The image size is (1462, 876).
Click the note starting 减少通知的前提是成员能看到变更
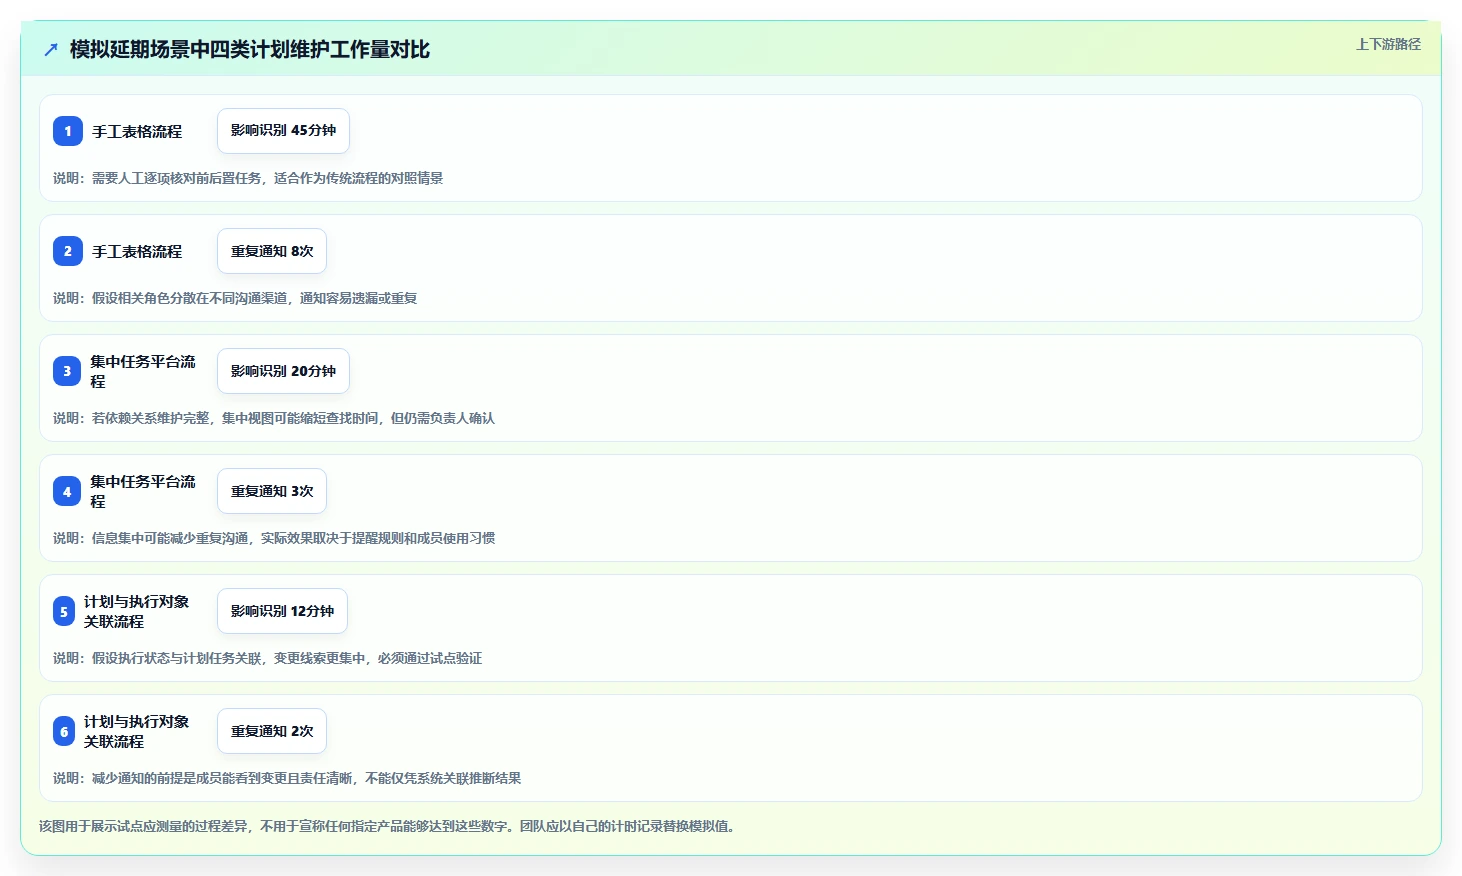tap(287, 778)
